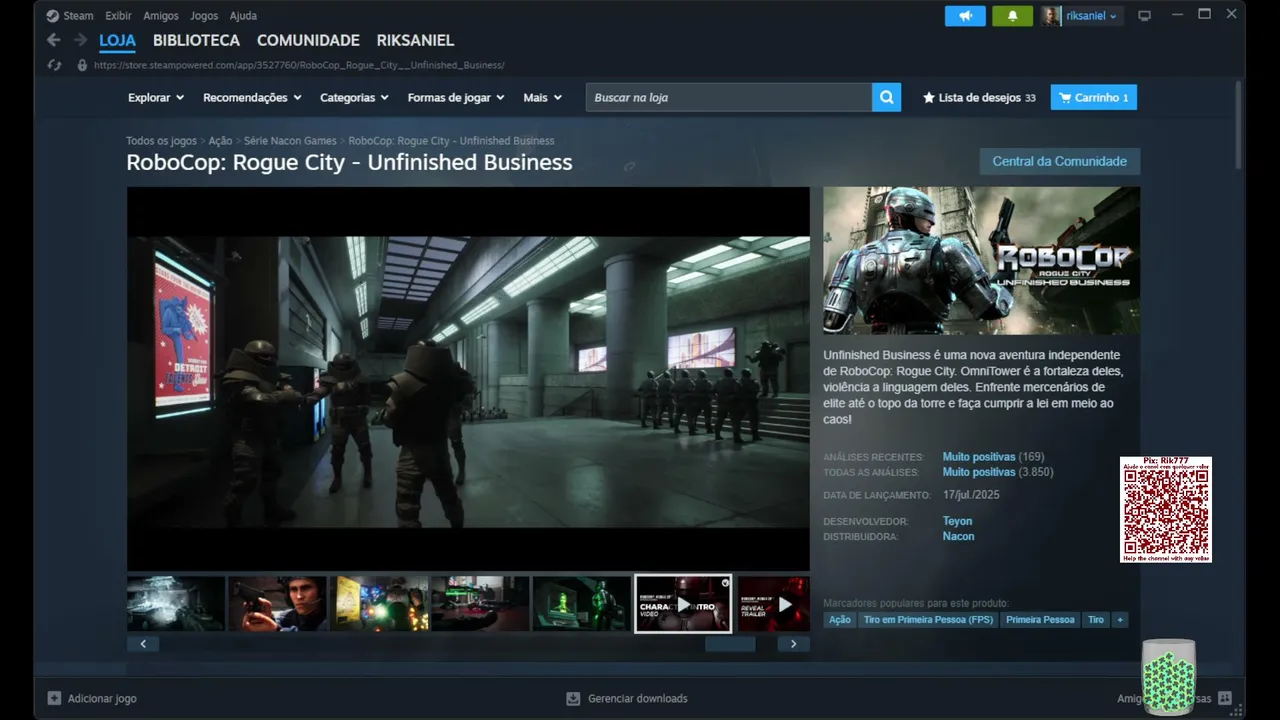
Task: Click the Steam logo in the title bar
Action: 53,16
